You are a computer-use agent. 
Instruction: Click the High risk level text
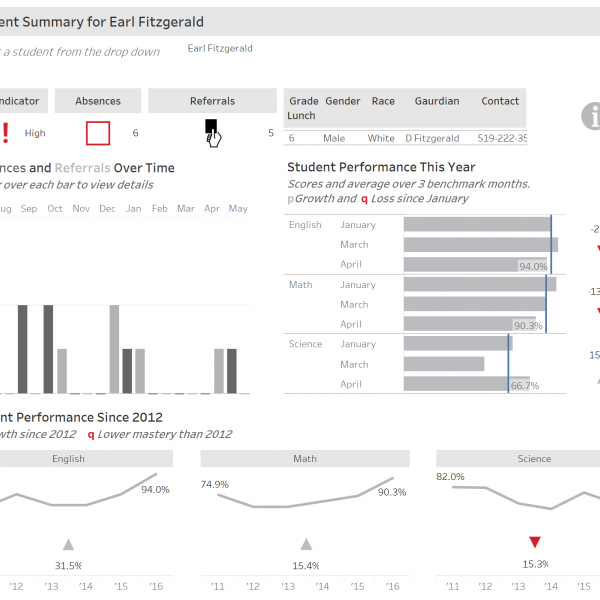35,133
